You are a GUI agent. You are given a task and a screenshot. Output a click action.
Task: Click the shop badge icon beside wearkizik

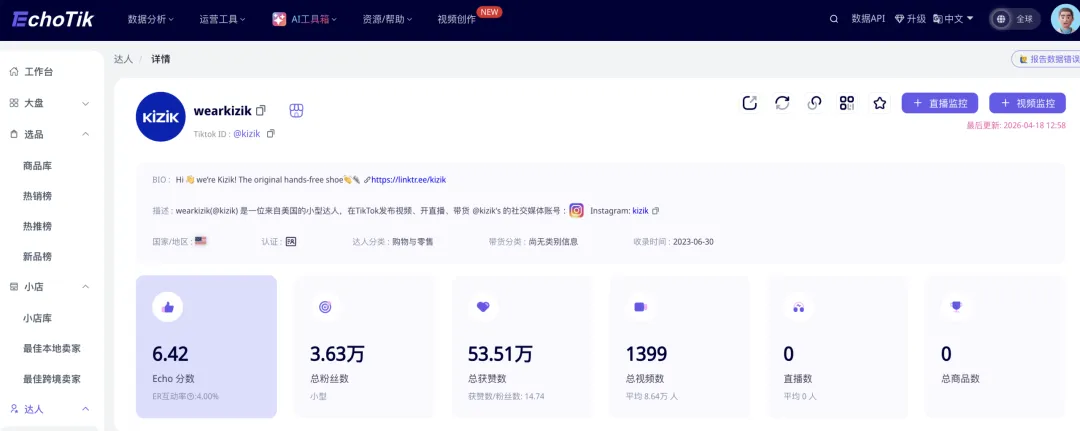click(x=296, y=111)
